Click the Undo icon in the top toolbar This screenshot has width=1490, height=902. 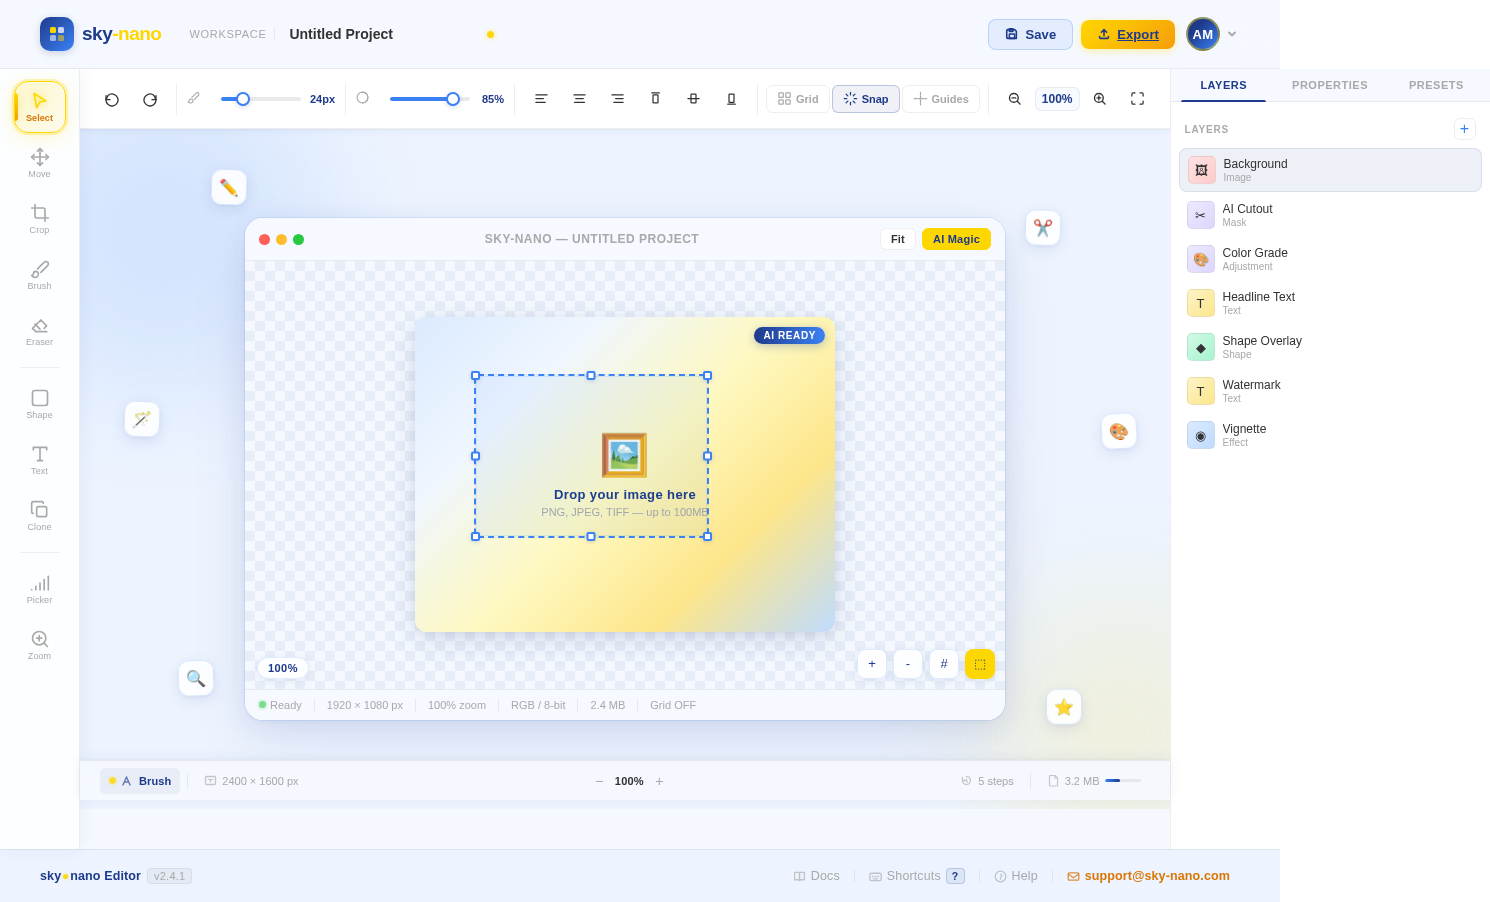pos(111,99)
